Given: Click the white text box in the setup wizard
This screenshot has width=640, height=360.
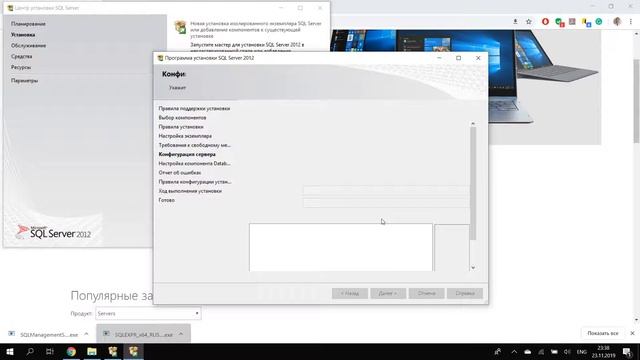Looking at the screenshot, I should click(x=341, y=247).
